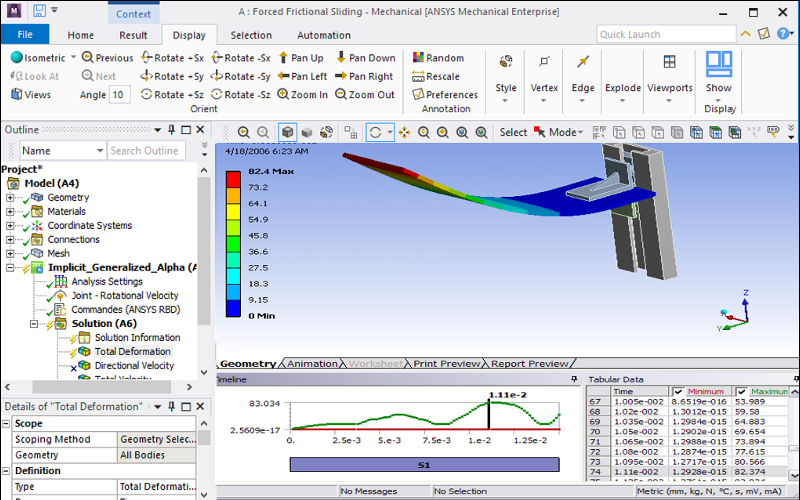This screenshot has height=500, width=800.
Task: Open annotation Preferences
Action: click(x=445, y=94)
